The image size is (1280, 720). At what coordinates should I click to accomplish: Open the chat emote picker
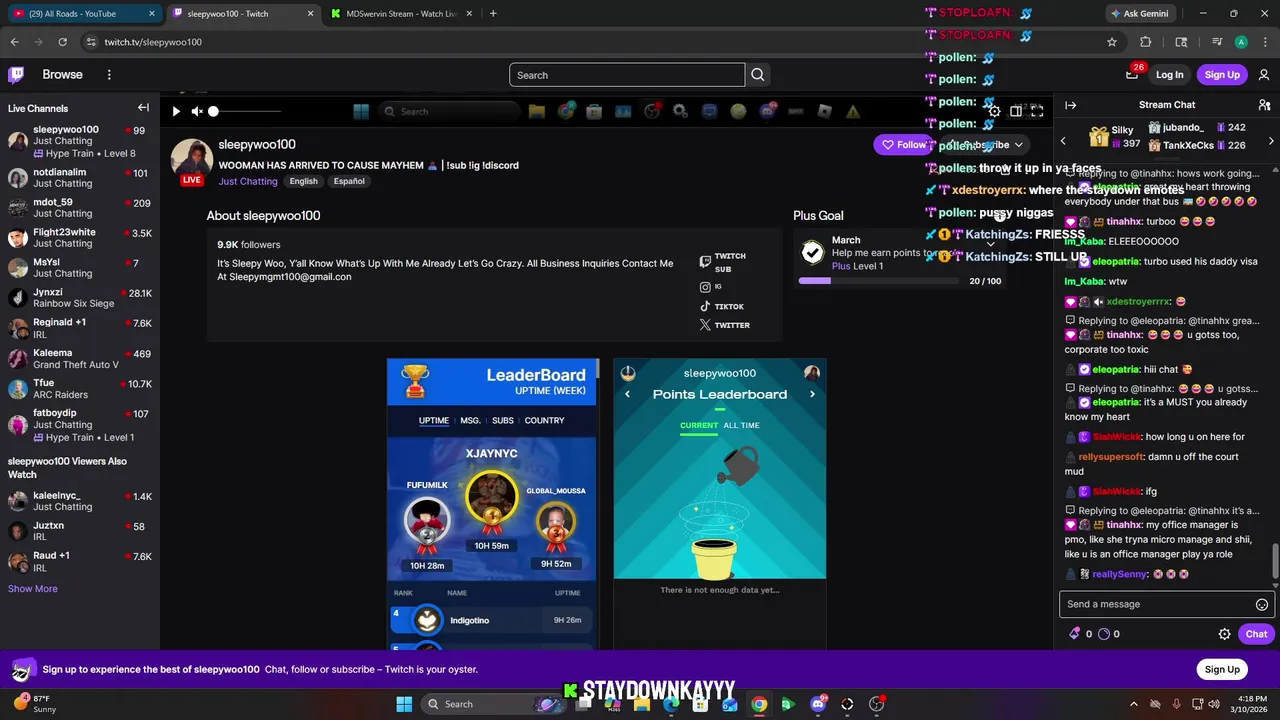click(1262, 604)
